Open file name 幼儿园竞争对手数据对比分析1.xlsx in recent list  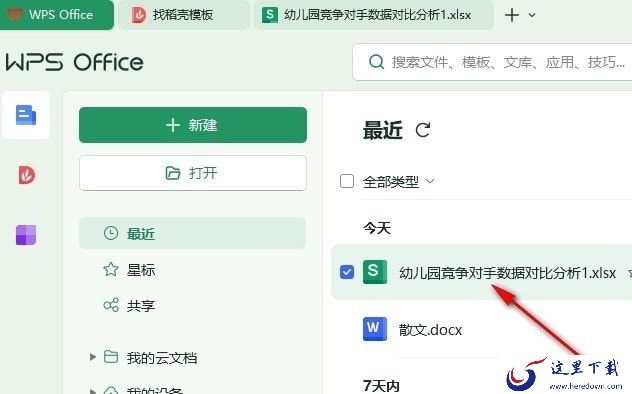click(507, 273)
